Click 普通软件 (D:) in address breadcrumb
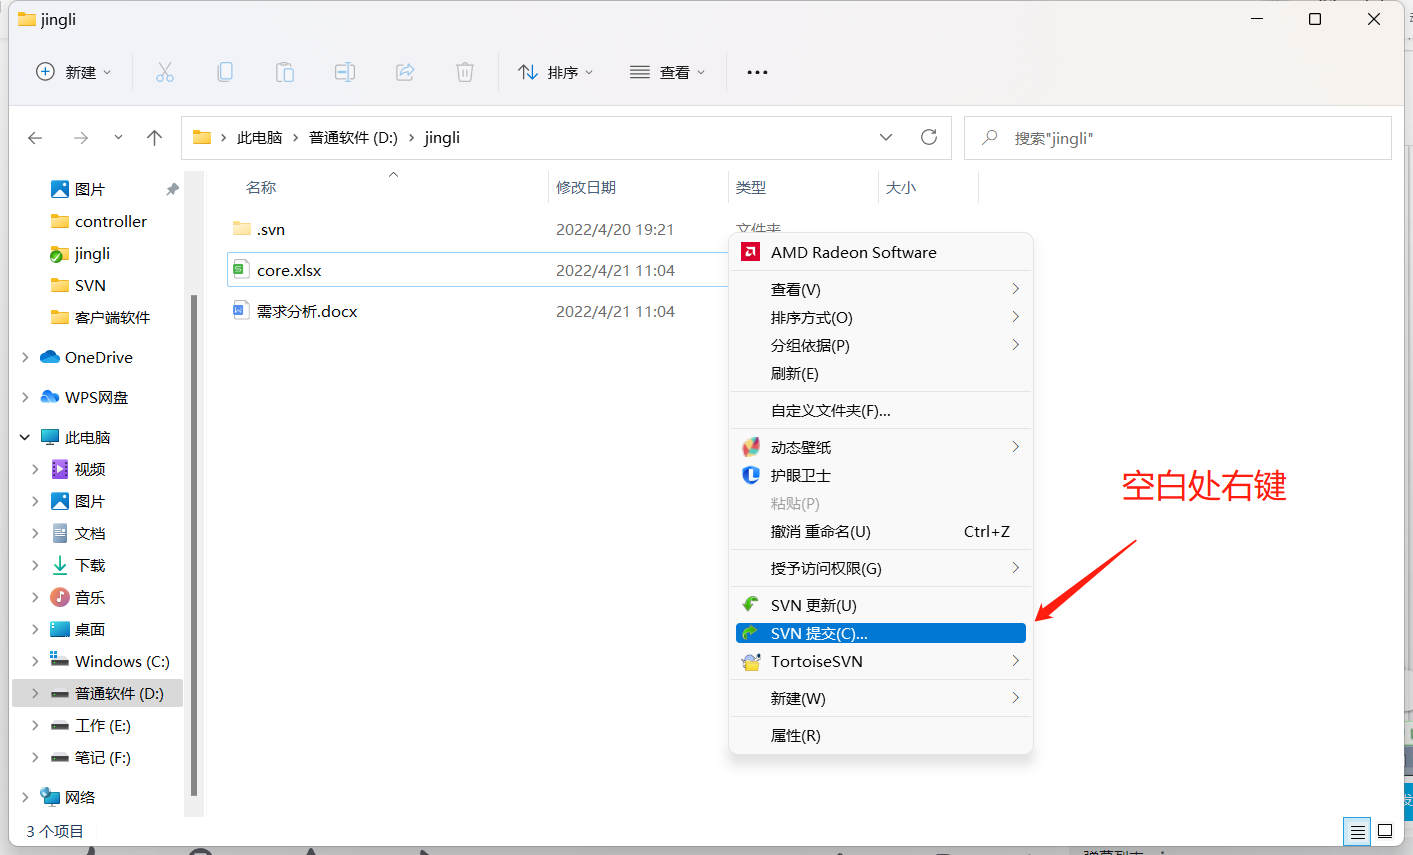The height and width of the screenshot is (855, 1413). (353, 137)
